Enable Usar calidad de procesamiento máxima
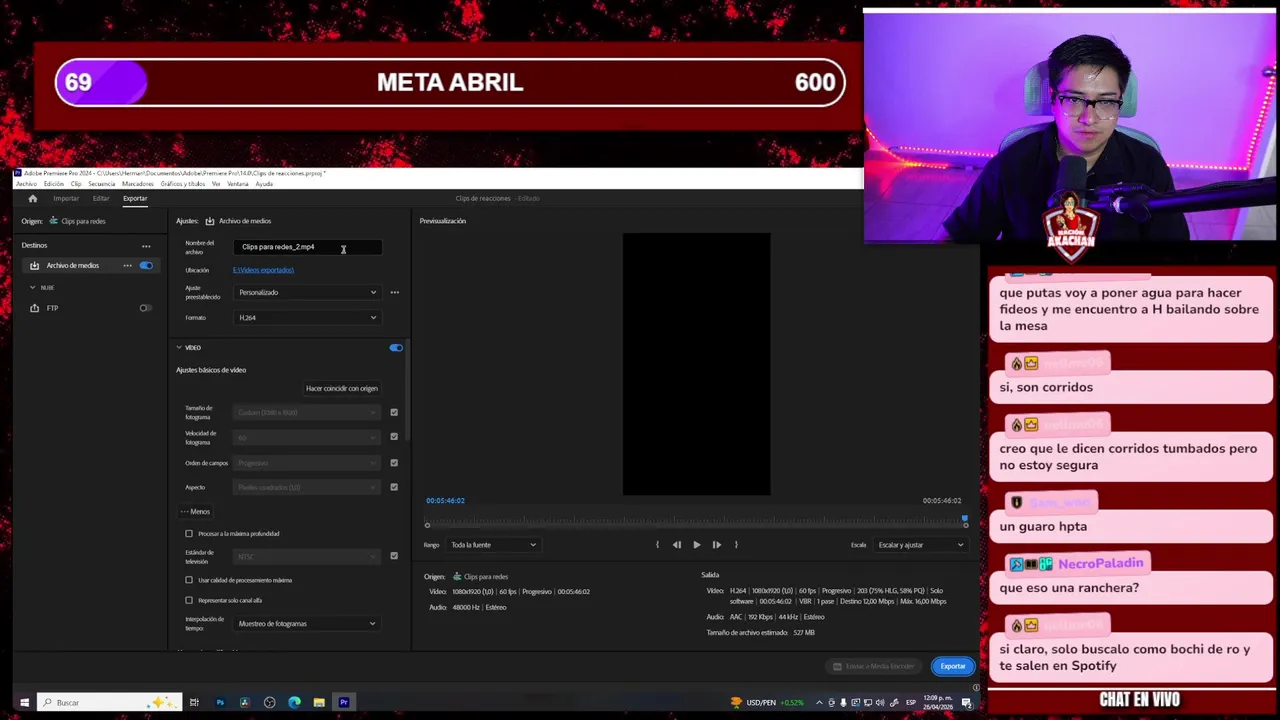The height and width of the screenshot is (720, 1280). 189,580
